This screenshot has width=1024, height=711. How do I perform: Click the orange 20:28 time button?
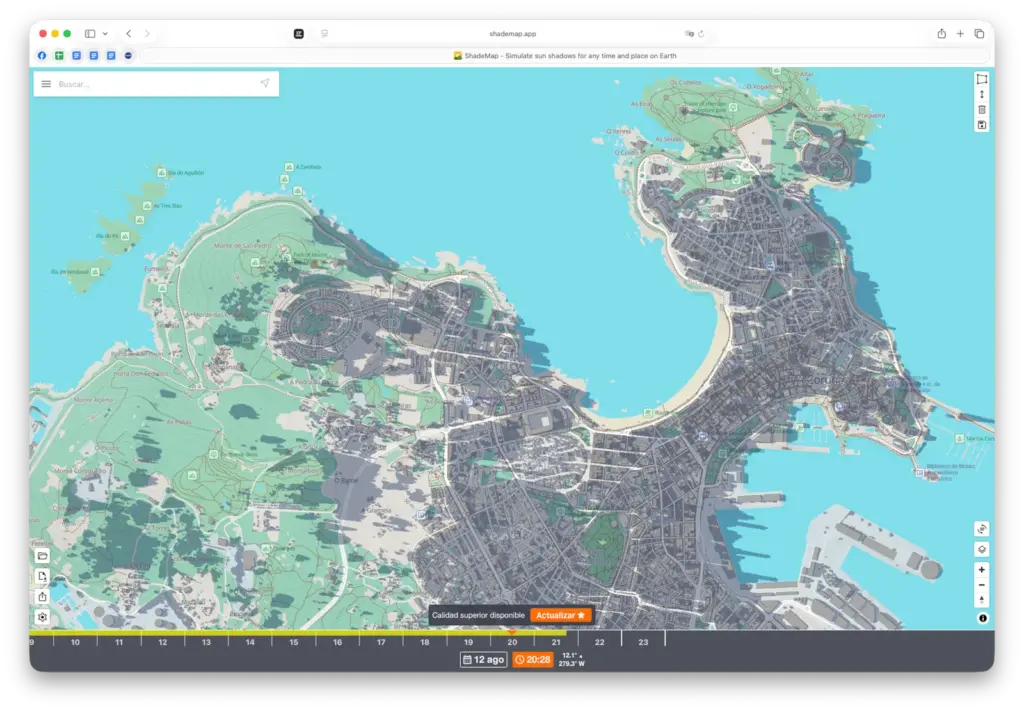533,659
